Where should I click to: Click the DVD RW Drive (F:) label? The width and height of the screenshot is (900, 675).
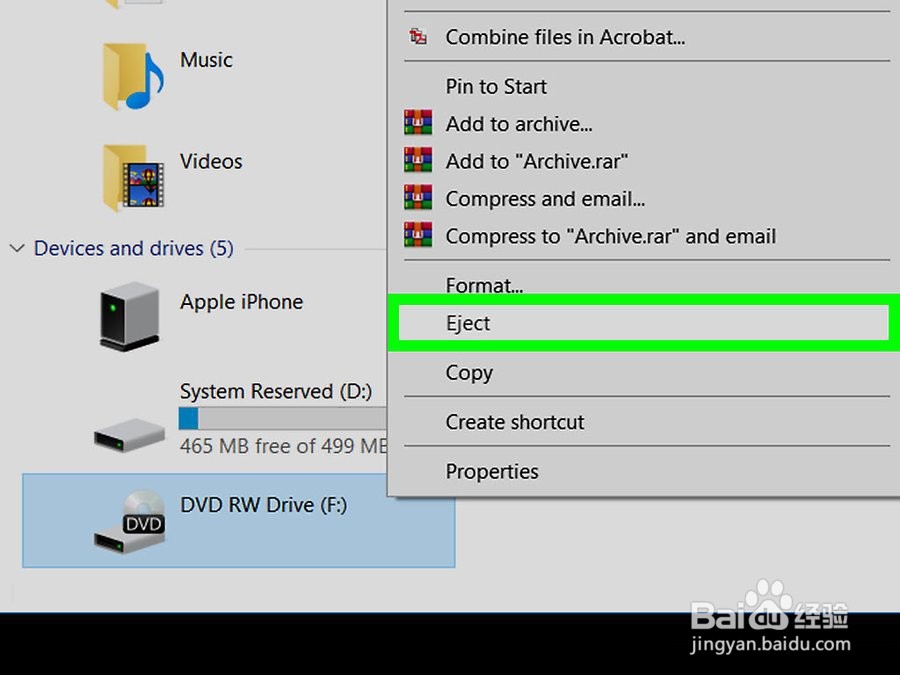click(x=263, y=505)
